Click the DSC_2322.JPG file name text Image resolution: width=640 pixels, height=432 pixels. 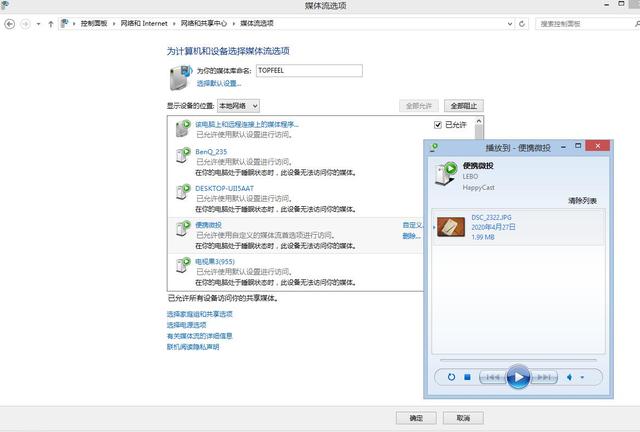[x=491, y=218]
